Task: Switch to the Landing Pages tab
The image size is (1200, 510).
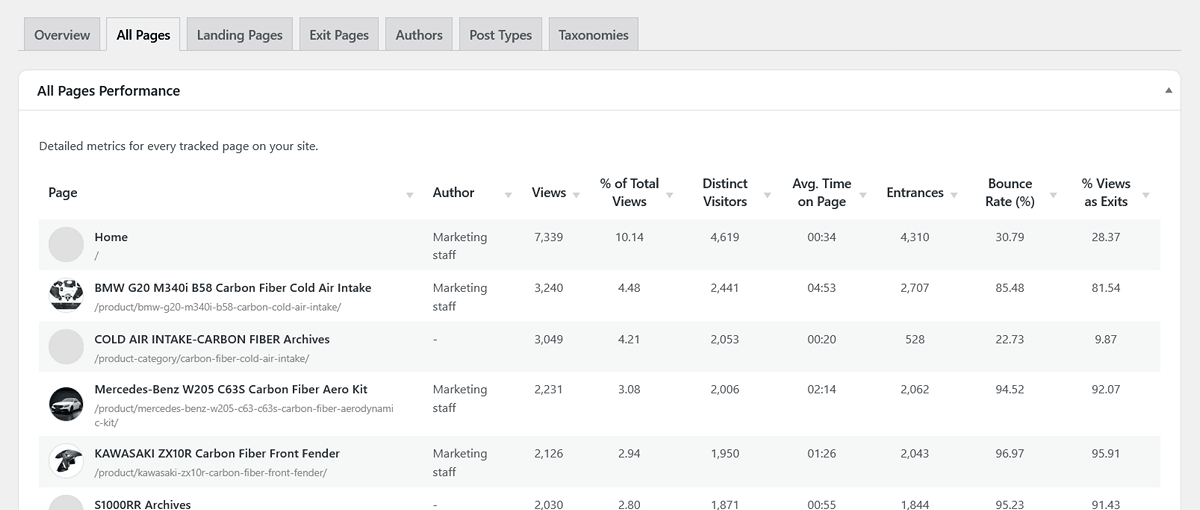Action: [240, 34]
